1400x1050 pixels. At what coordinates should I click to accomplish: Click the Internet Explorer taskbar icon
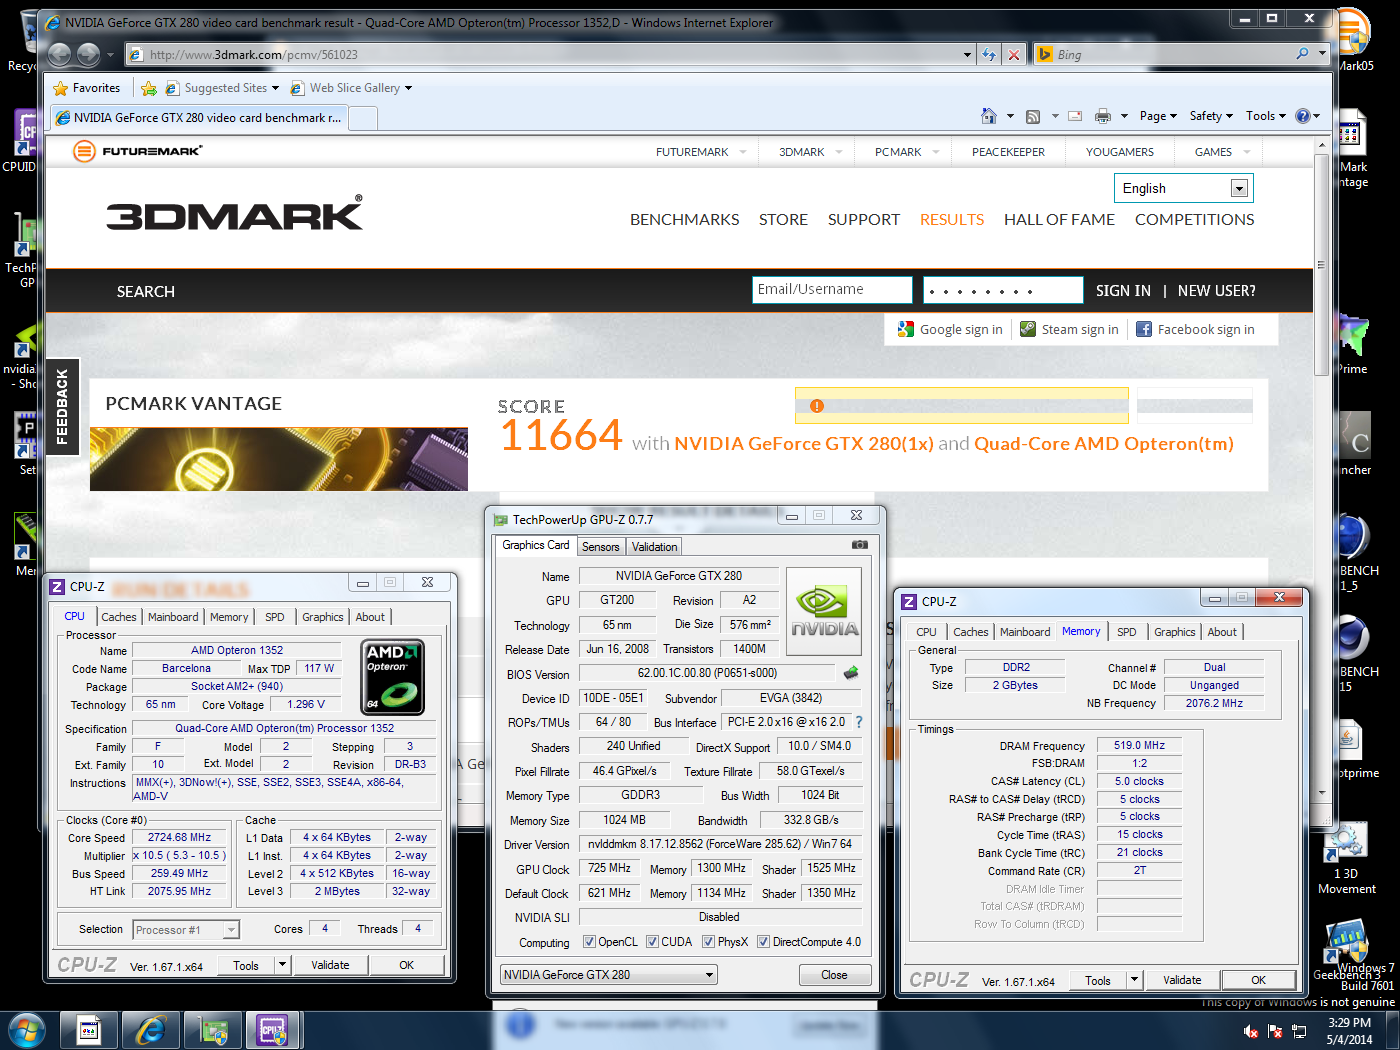coord(150,1030)
